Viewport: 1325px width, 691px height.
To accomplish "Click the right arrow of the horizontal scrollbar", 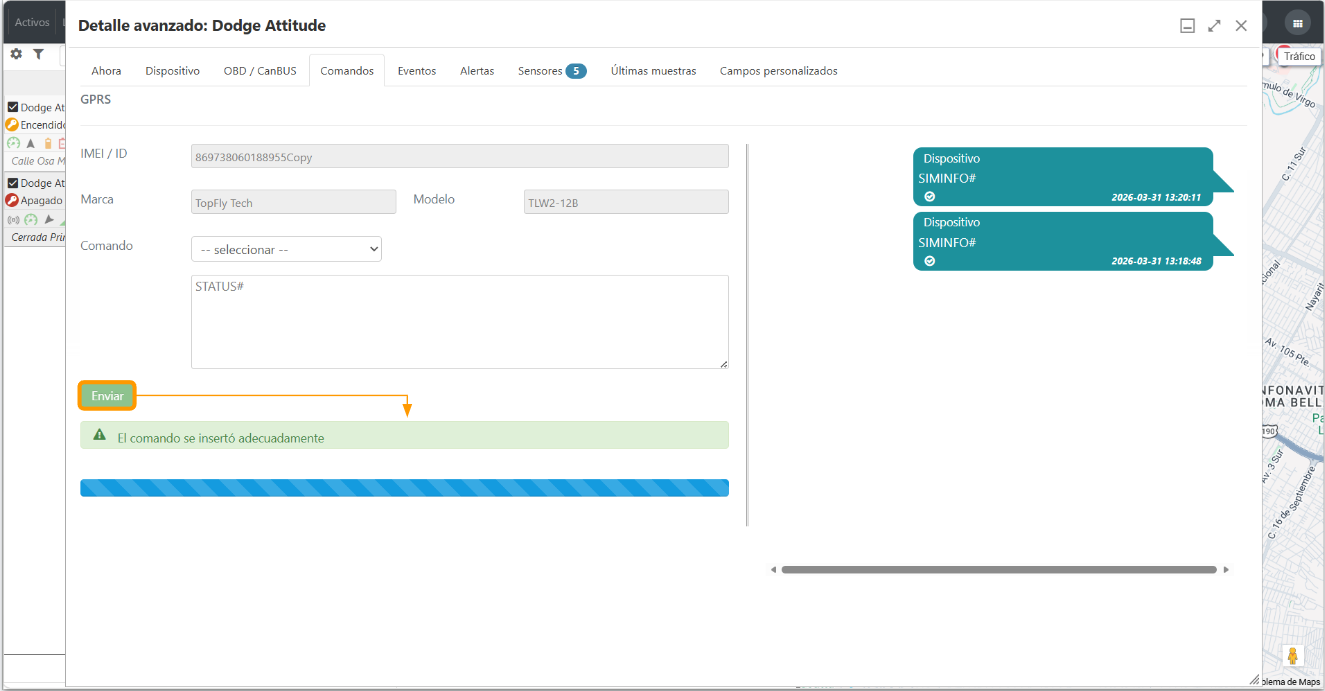I will point(1227,570).
